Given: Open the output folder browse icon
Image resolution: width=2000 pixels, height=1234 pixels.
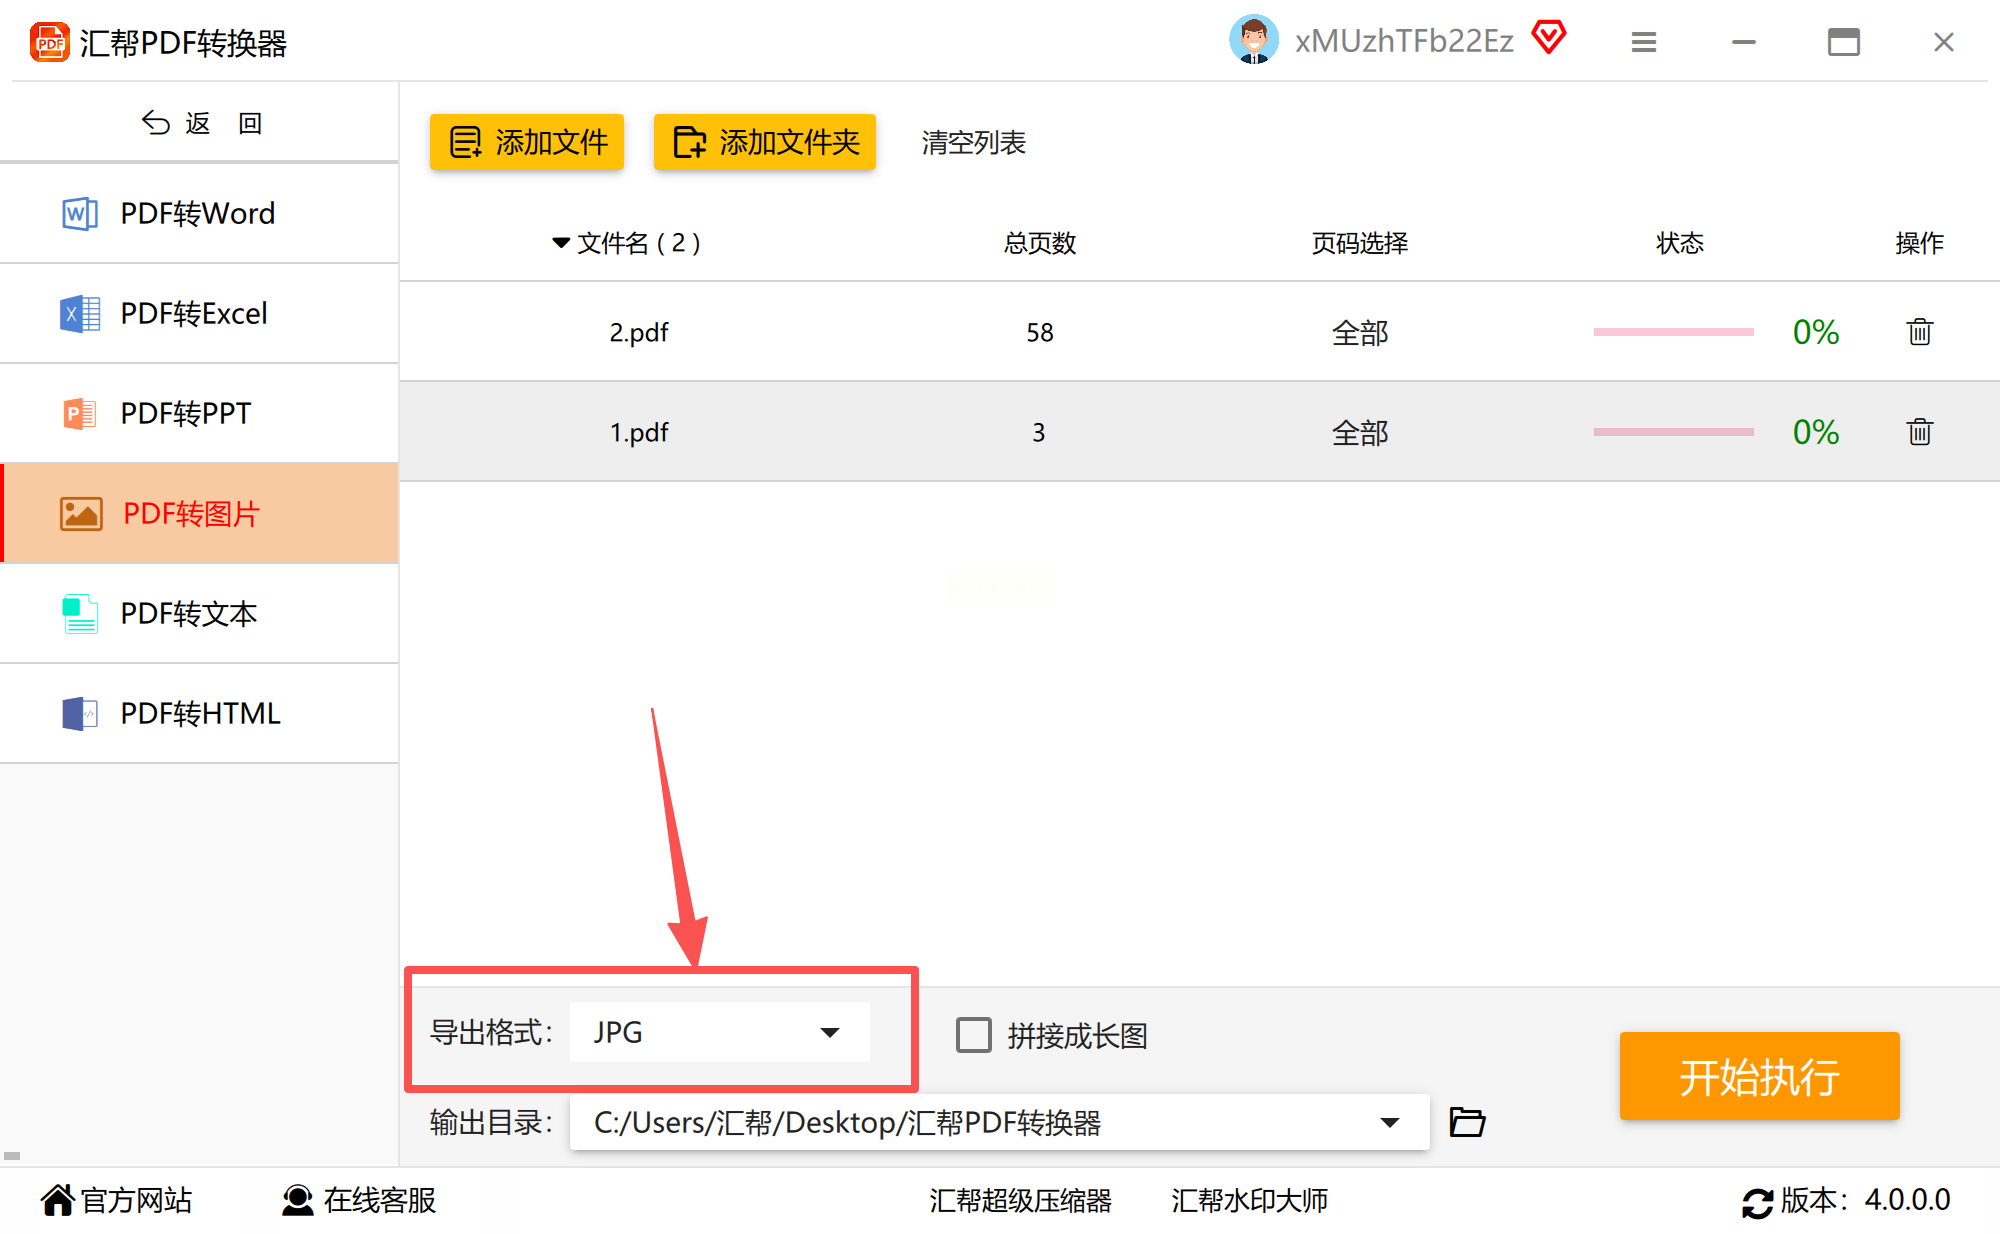Looking at the screenshot, I should coord(1467,1122).
